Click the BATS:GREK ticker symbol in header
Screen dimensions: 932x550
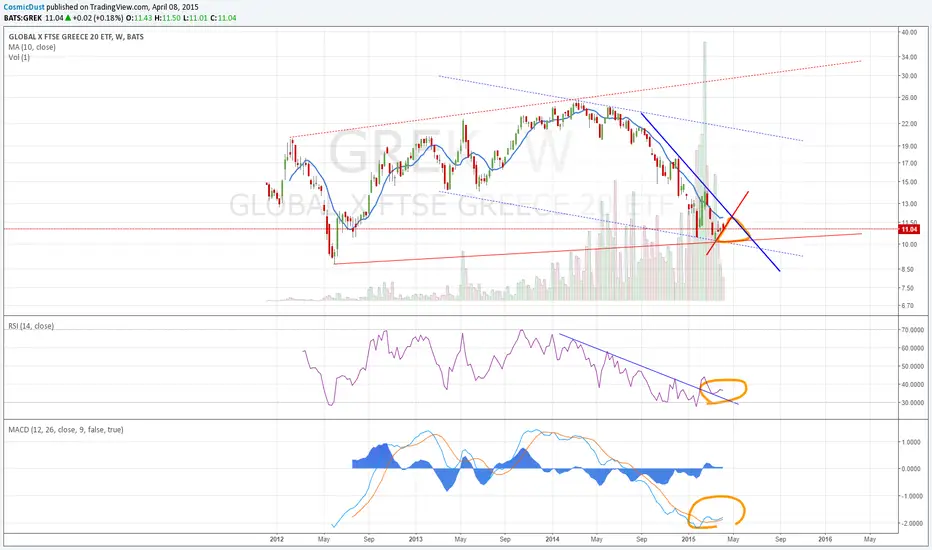point(23,18)
